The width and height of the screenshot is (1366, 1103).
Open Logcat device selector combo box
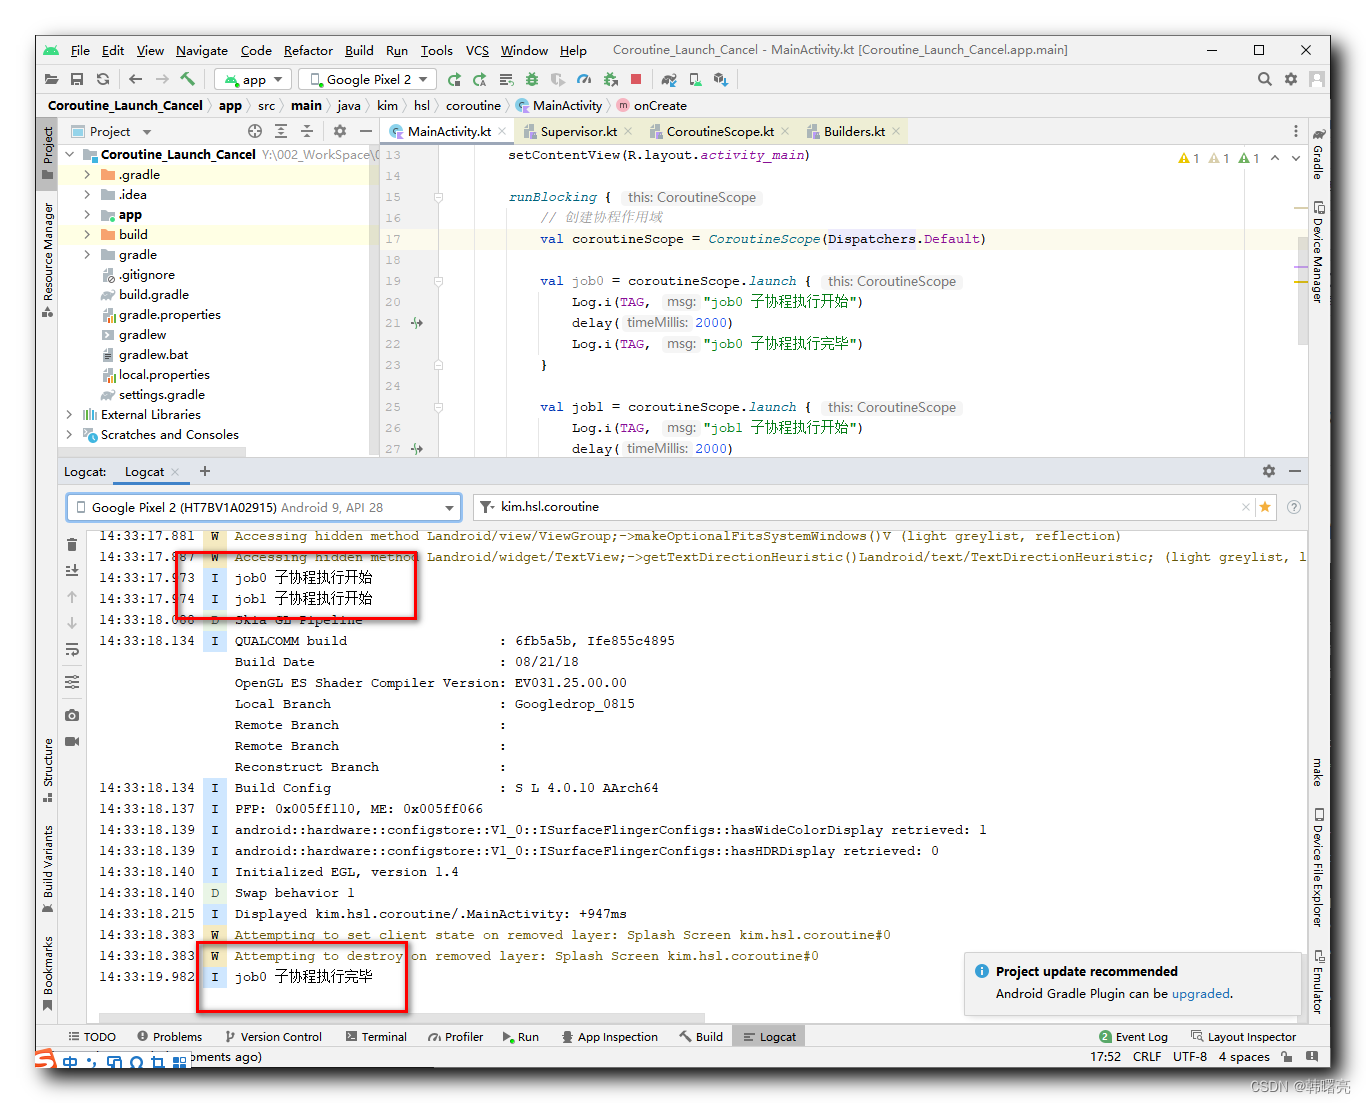click(x=264, y=507)
